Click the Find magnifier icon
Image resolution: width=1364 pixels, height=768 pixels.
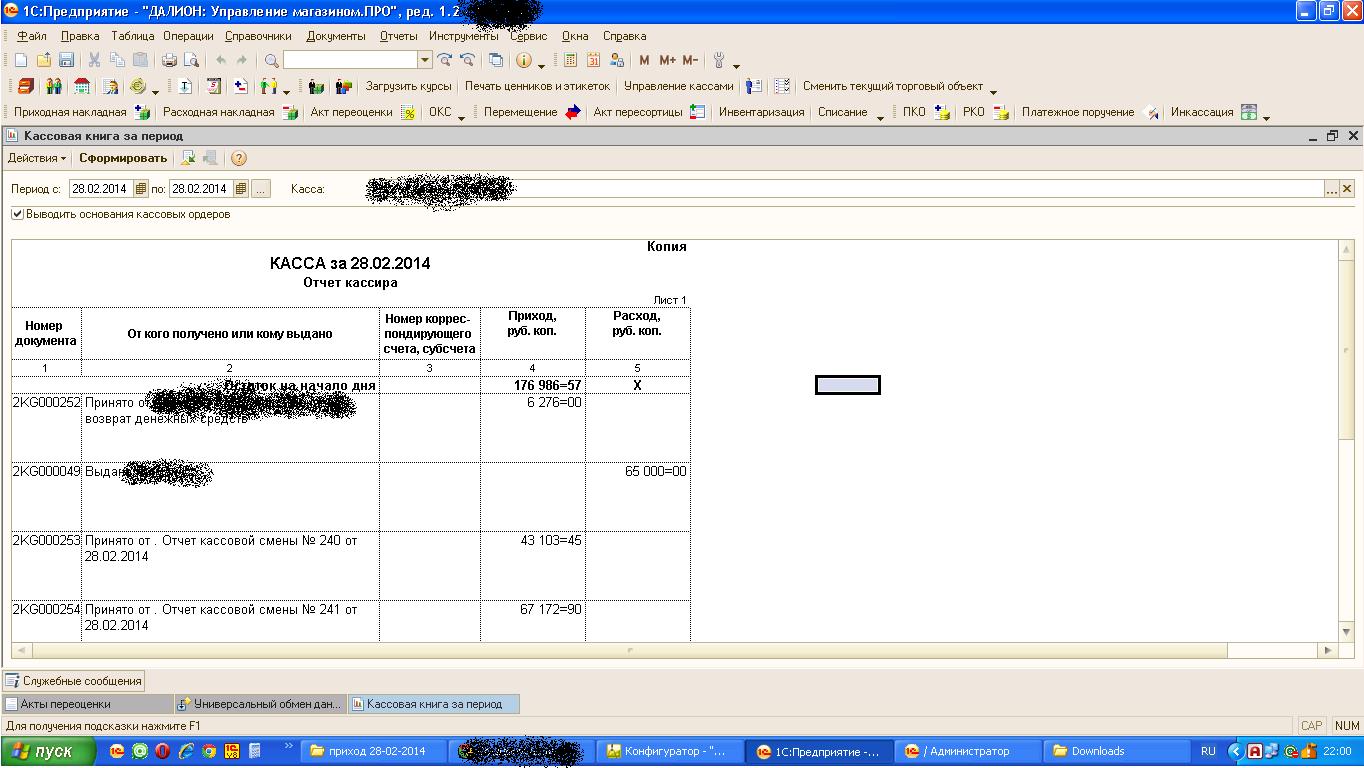[x=271, y=60]
